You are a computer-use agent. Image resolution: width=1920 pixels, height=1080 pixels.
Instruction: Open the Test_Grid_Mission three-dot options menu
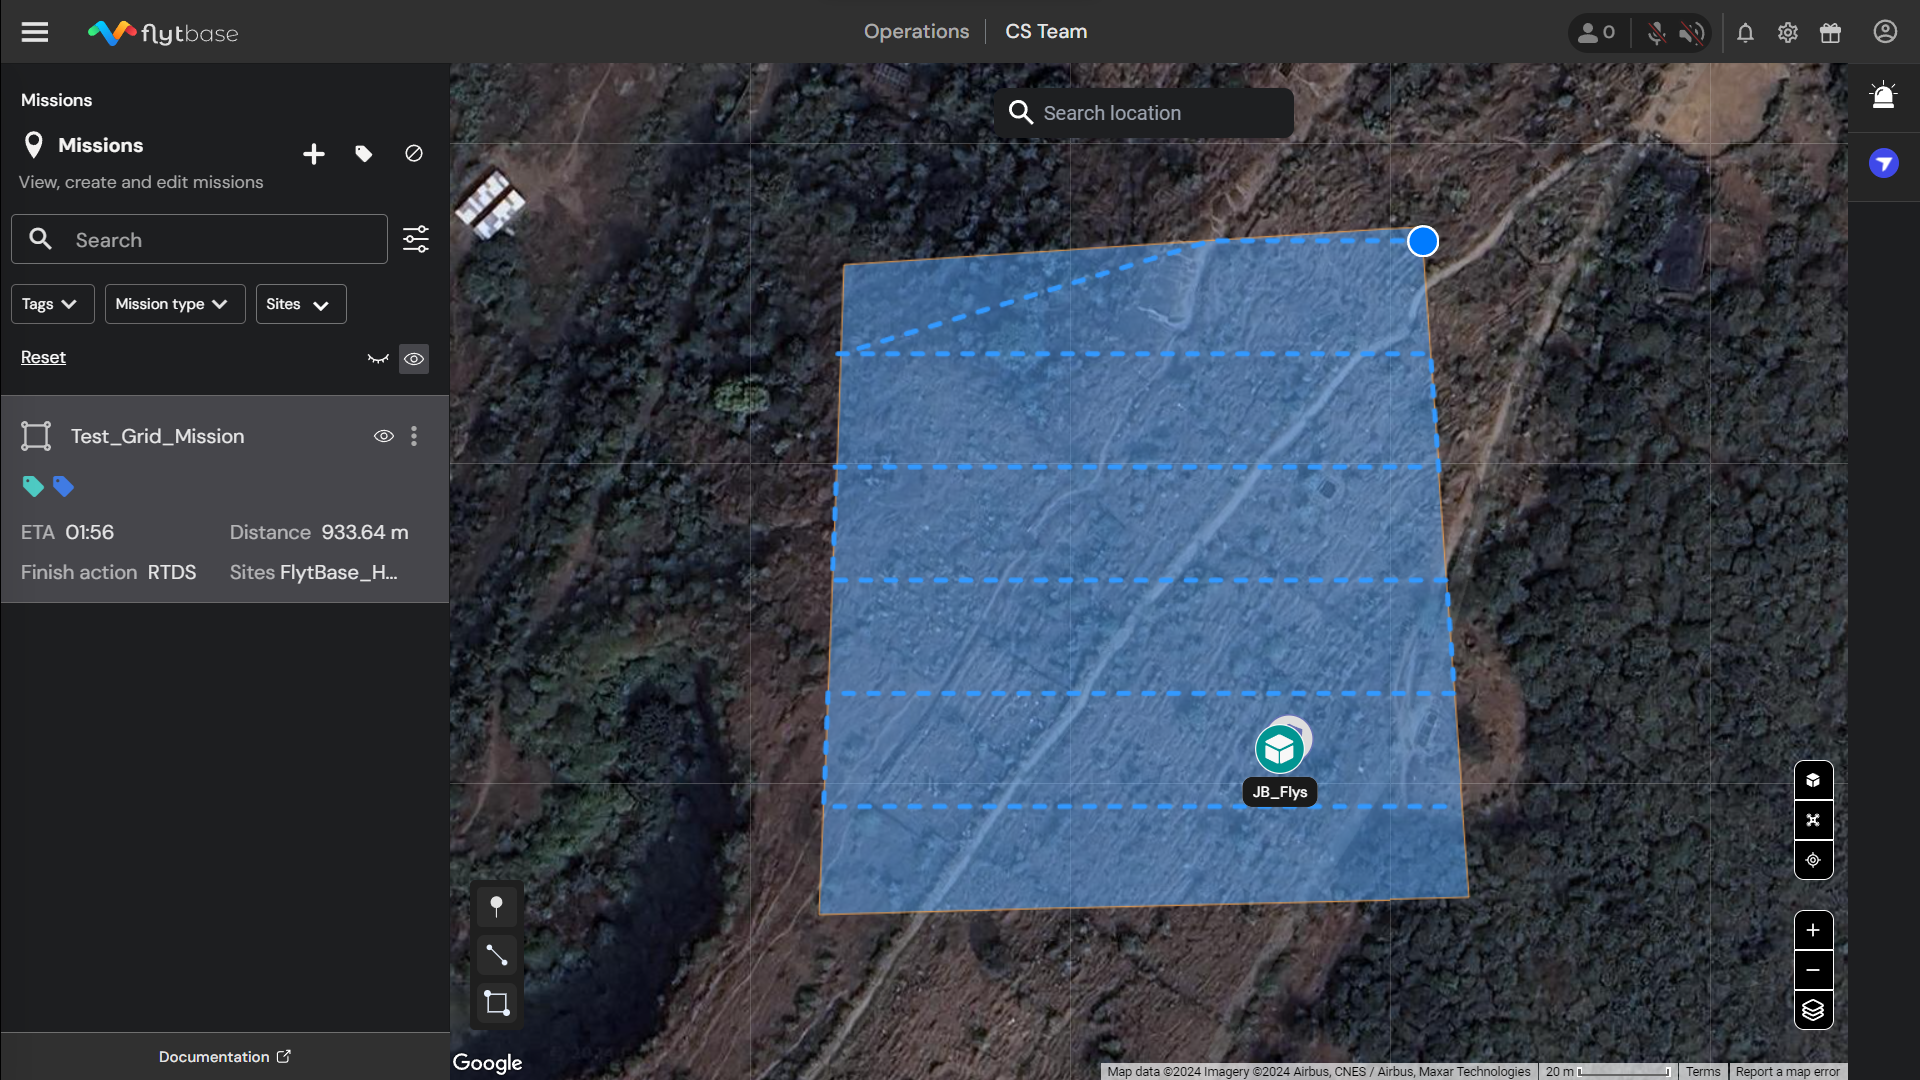point(414,436)
